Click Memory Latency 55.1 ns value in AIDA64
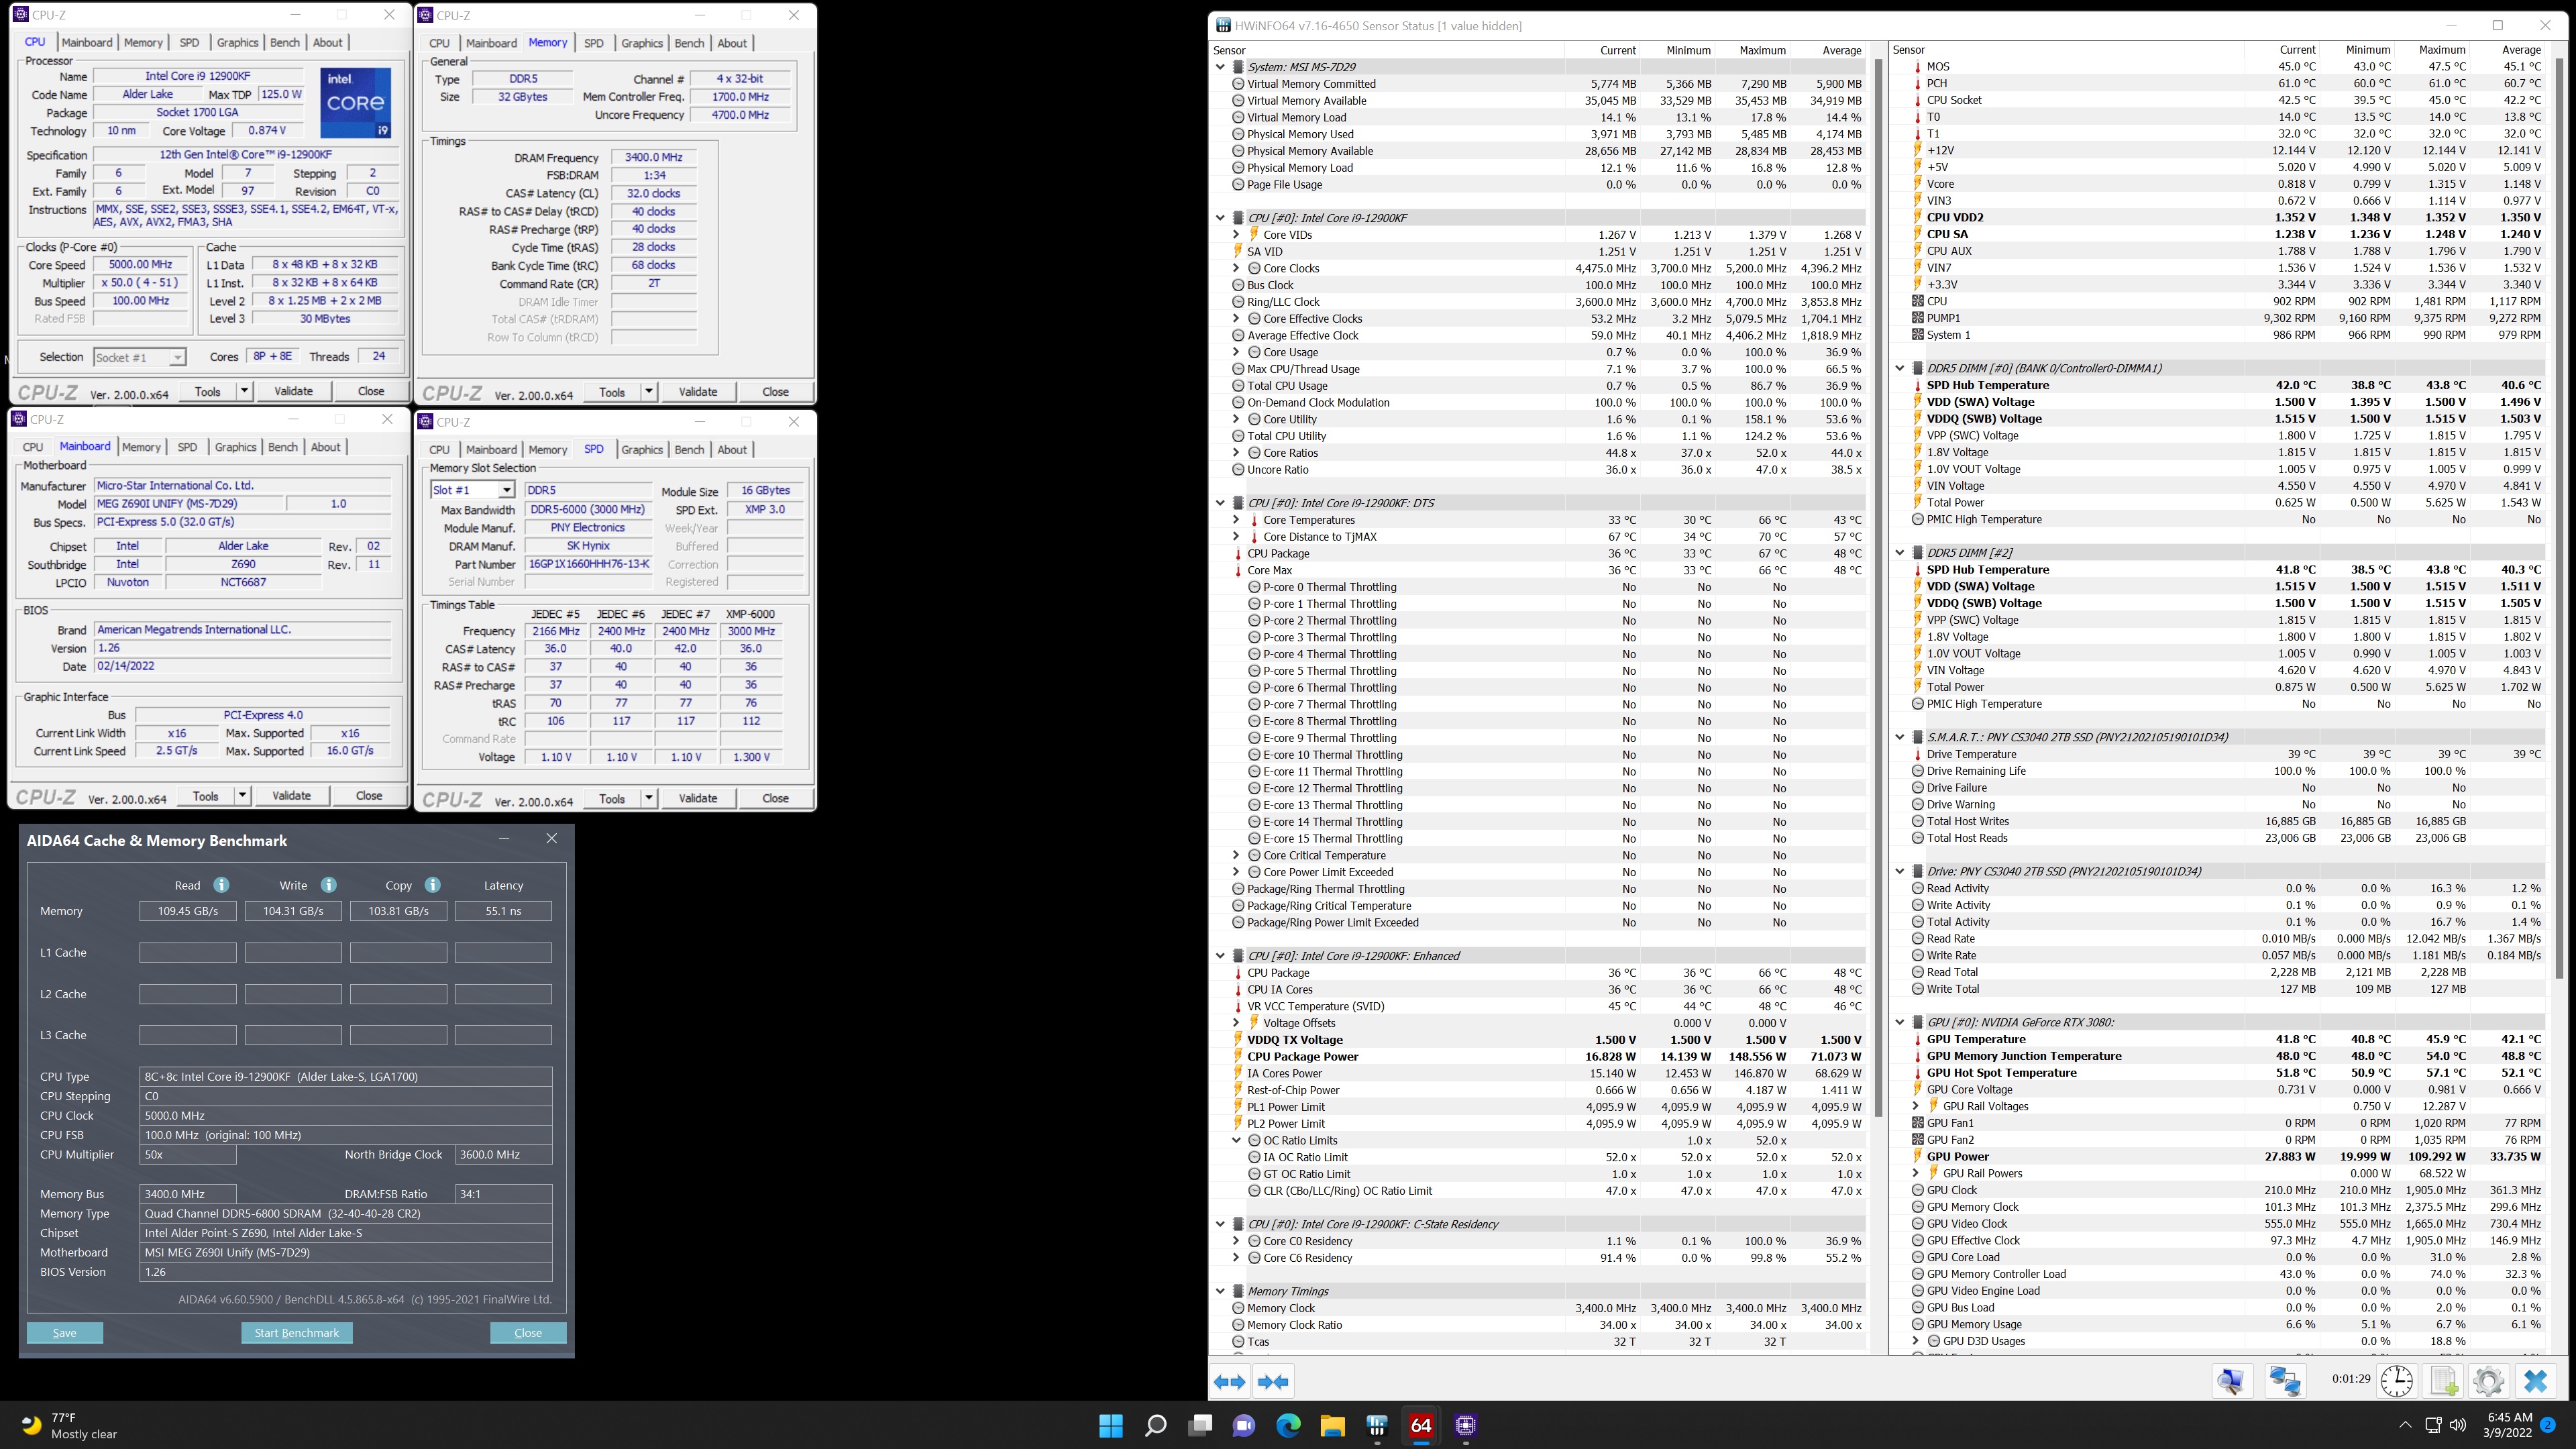Image resolution: width=2576 pixels, height=1449 pixels. click(503, 911)
